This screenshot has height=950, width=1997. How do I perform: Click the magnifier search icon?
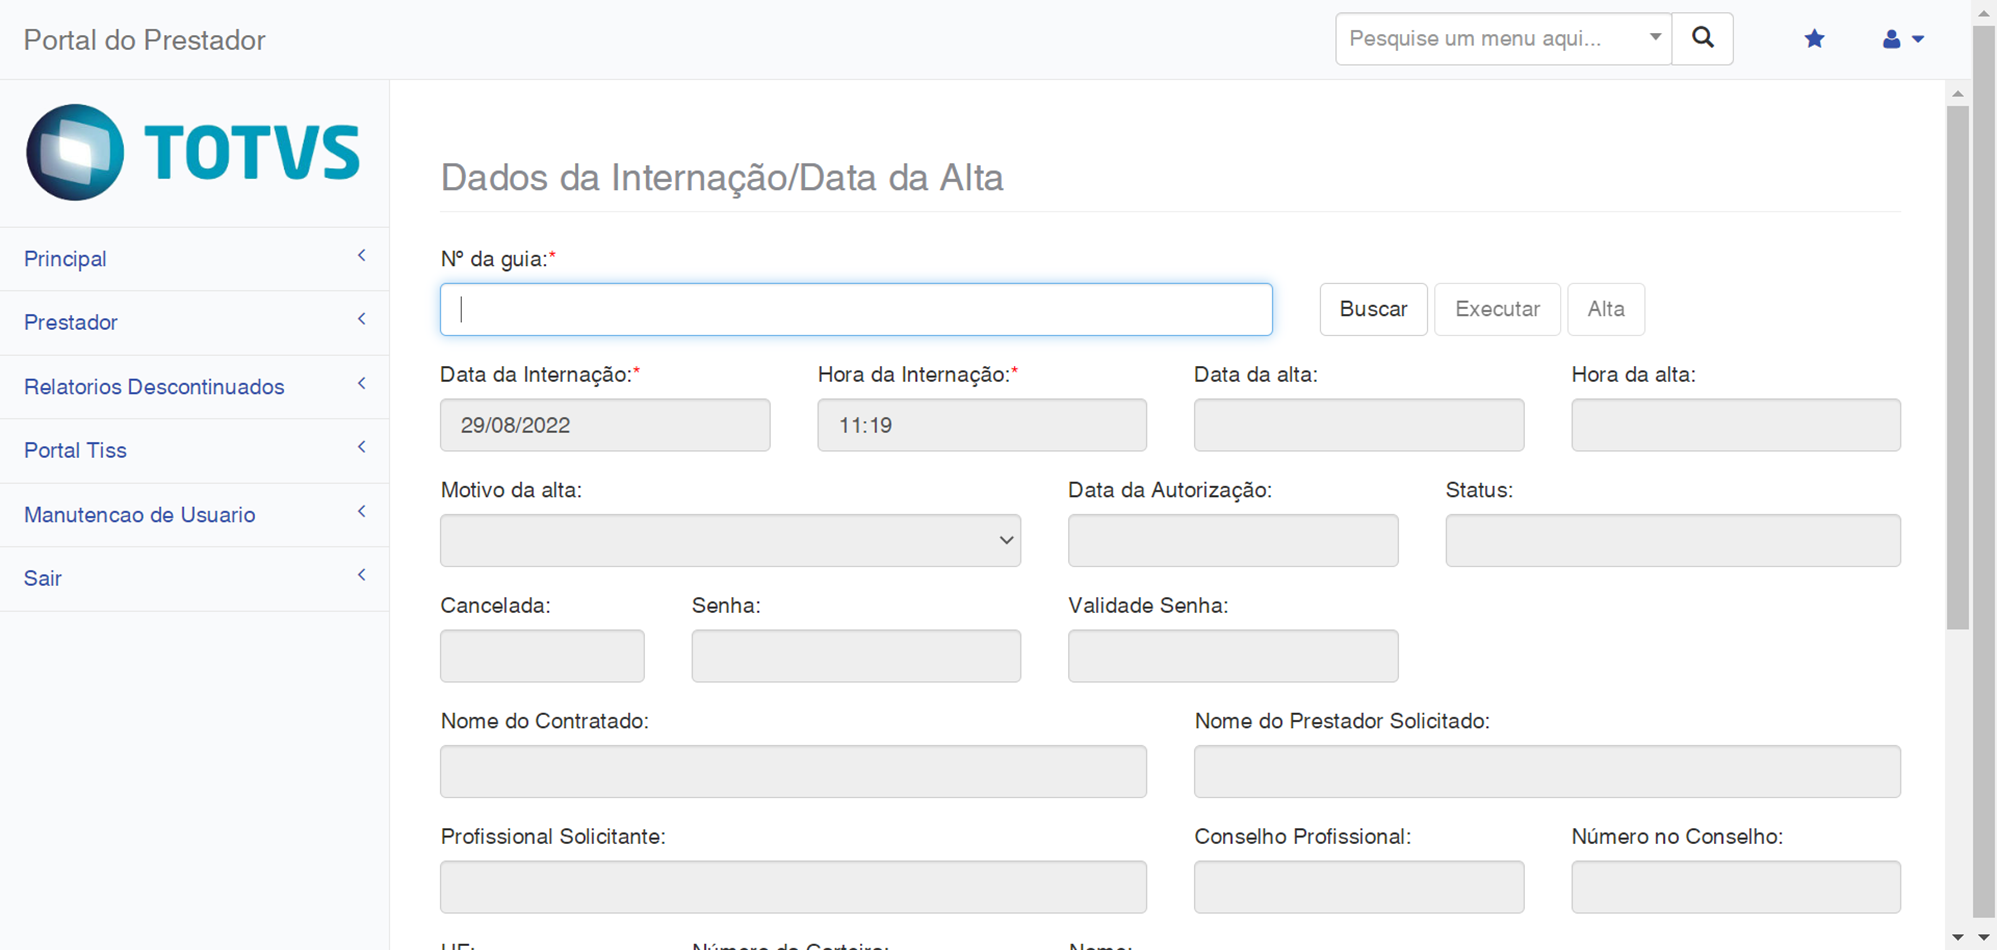[x=1702, y=39]
